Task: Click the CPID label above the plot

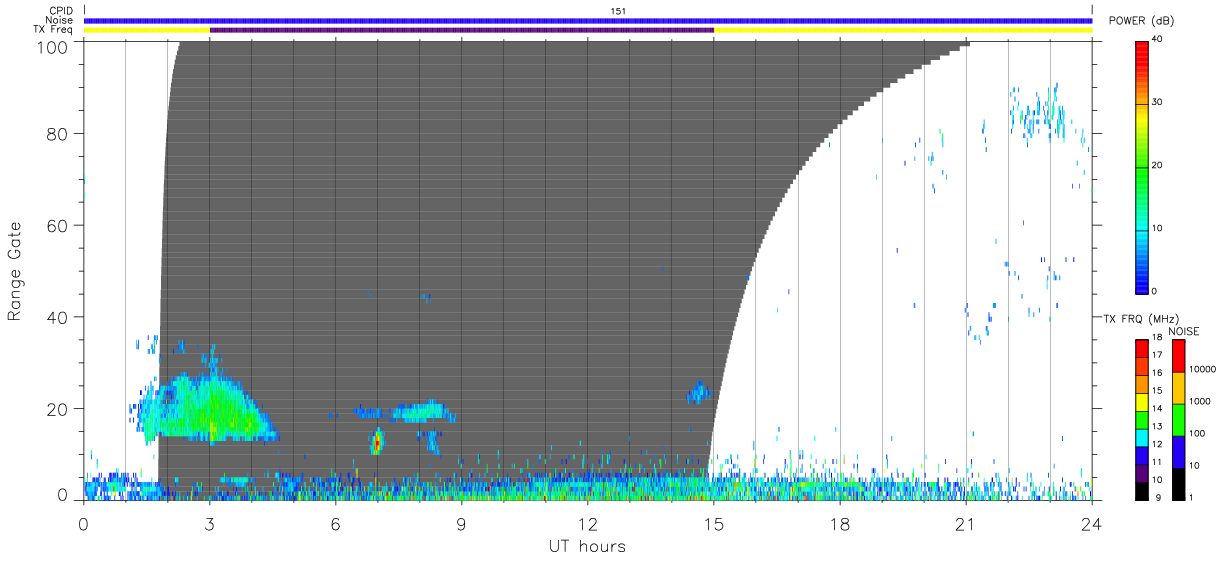Action: coord(59,11)
